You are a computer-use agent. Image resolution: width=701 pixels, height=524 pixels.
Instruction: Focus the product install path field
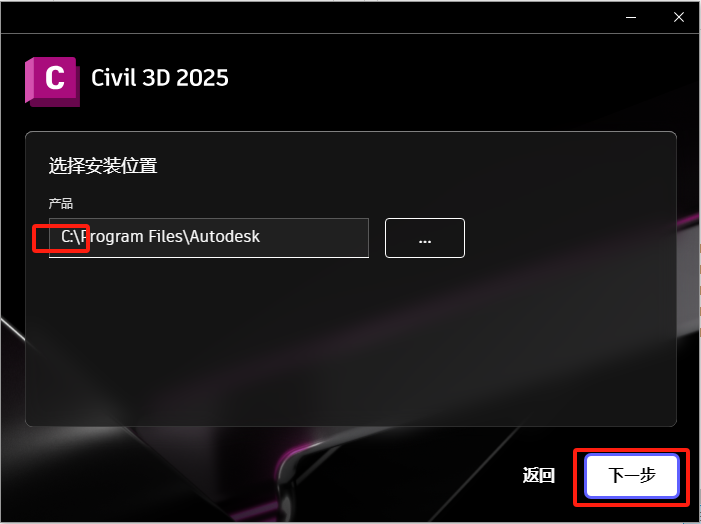209,238
